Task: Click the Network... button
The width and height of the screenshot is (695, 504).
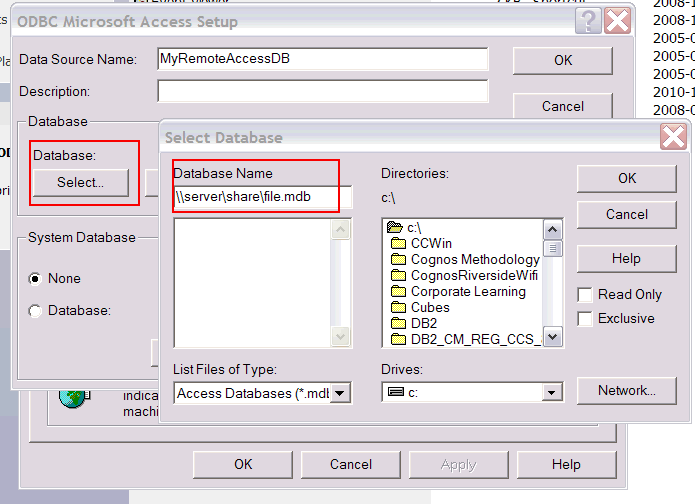Action: click(627, 391)
